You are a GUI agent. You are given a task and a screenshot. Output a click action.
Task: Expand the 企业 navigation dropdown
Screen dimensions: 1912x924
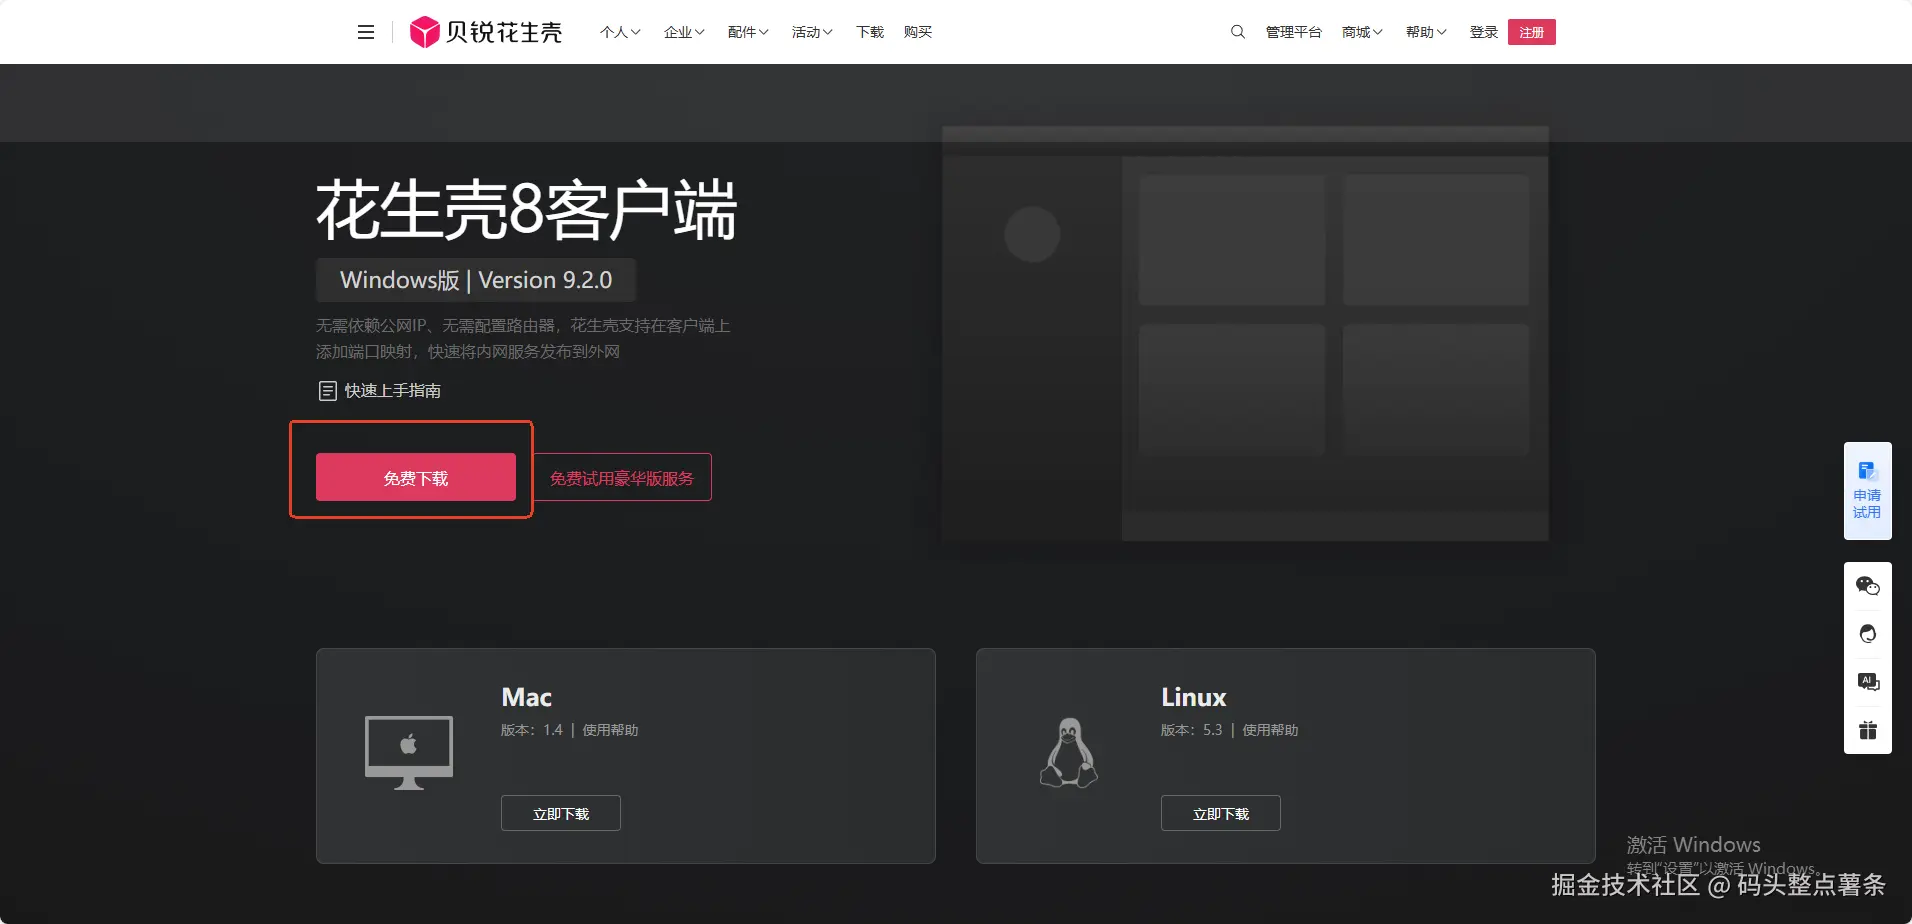coord(684,32)
